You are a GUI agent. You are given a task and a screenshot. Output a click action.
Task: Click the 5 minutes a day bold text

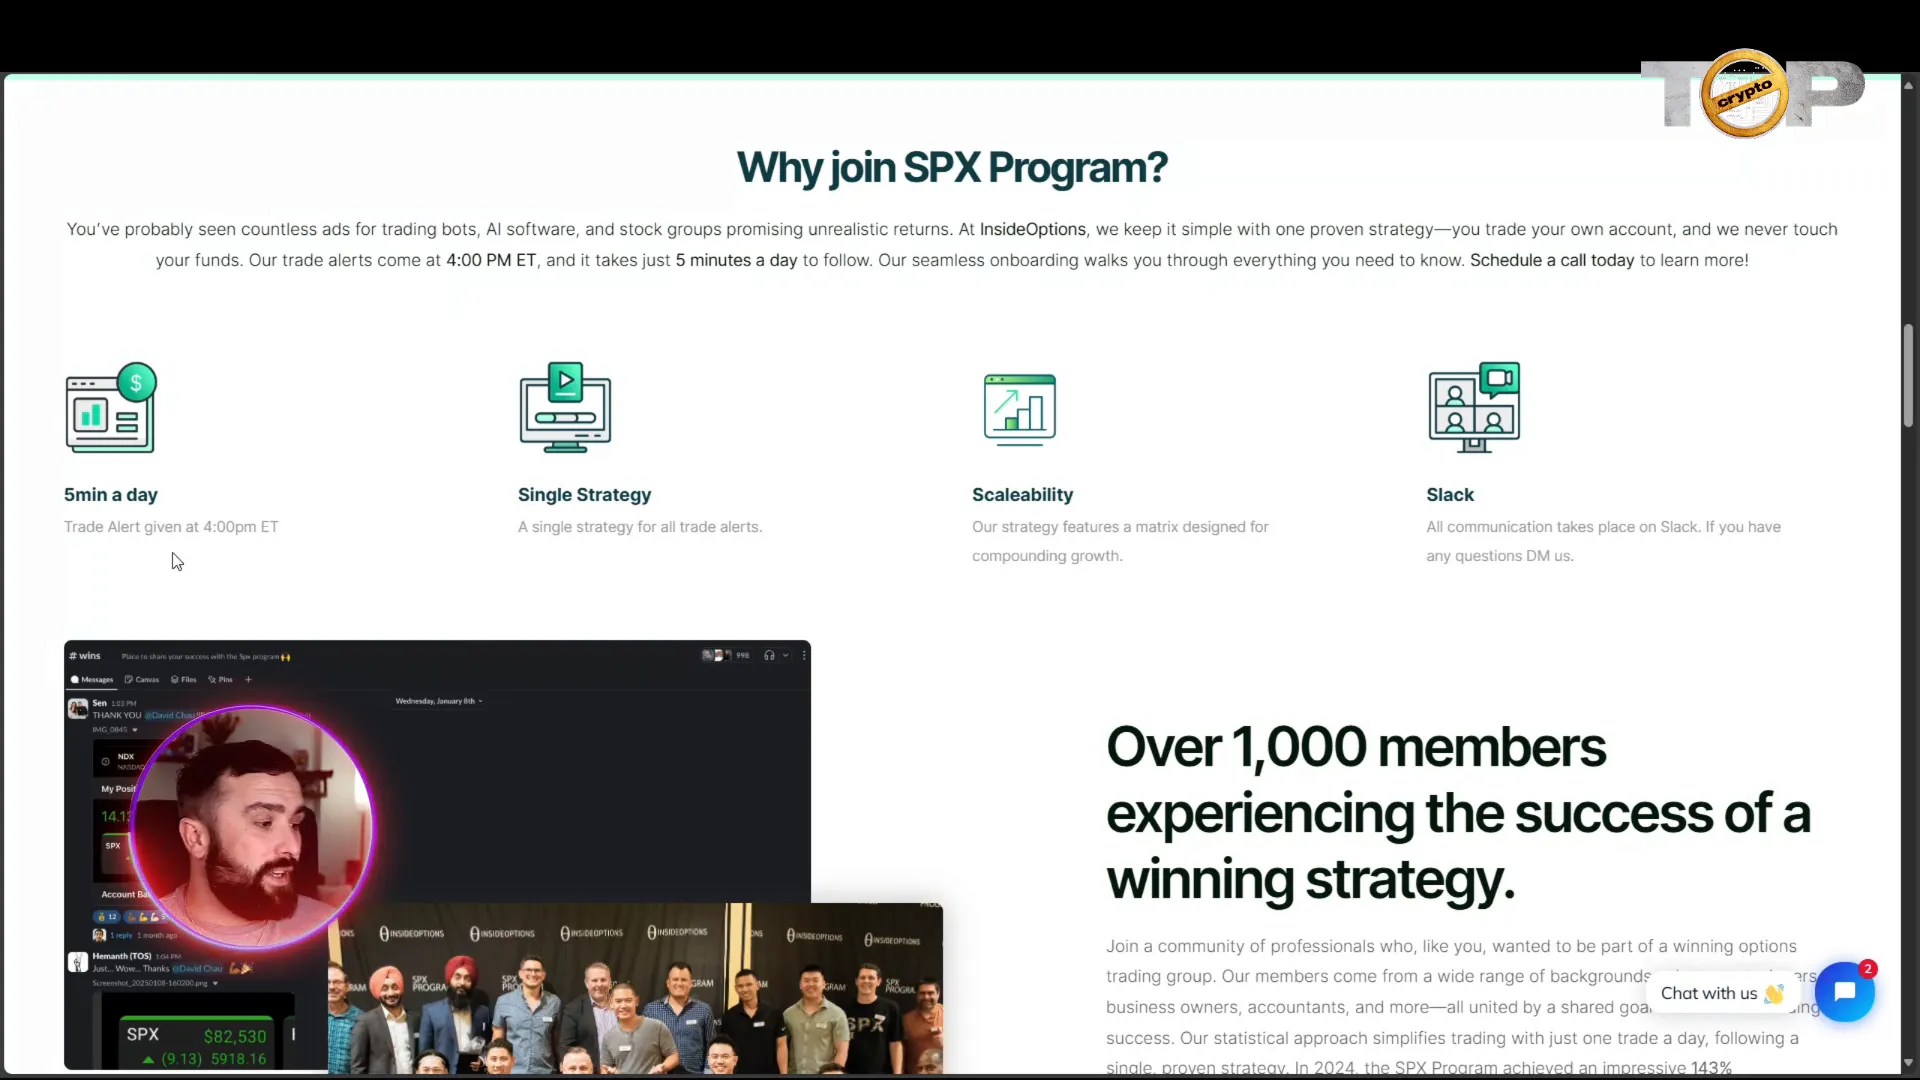coord(736,260)
